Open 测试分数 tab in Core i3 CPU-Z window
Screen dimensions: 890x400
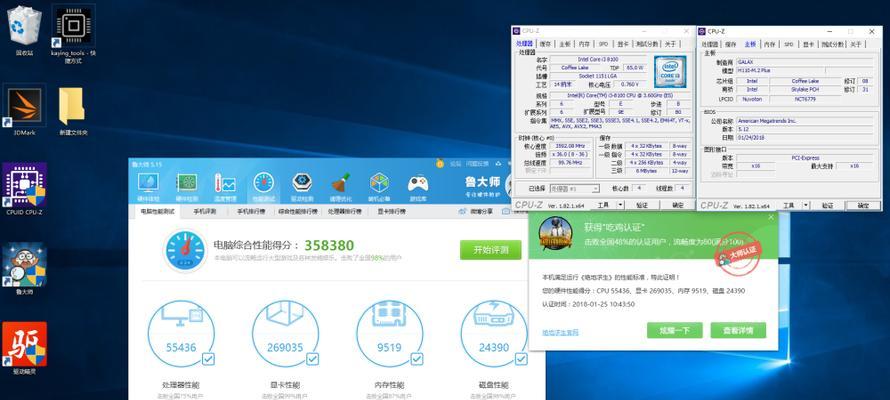[x=646, y=44]
